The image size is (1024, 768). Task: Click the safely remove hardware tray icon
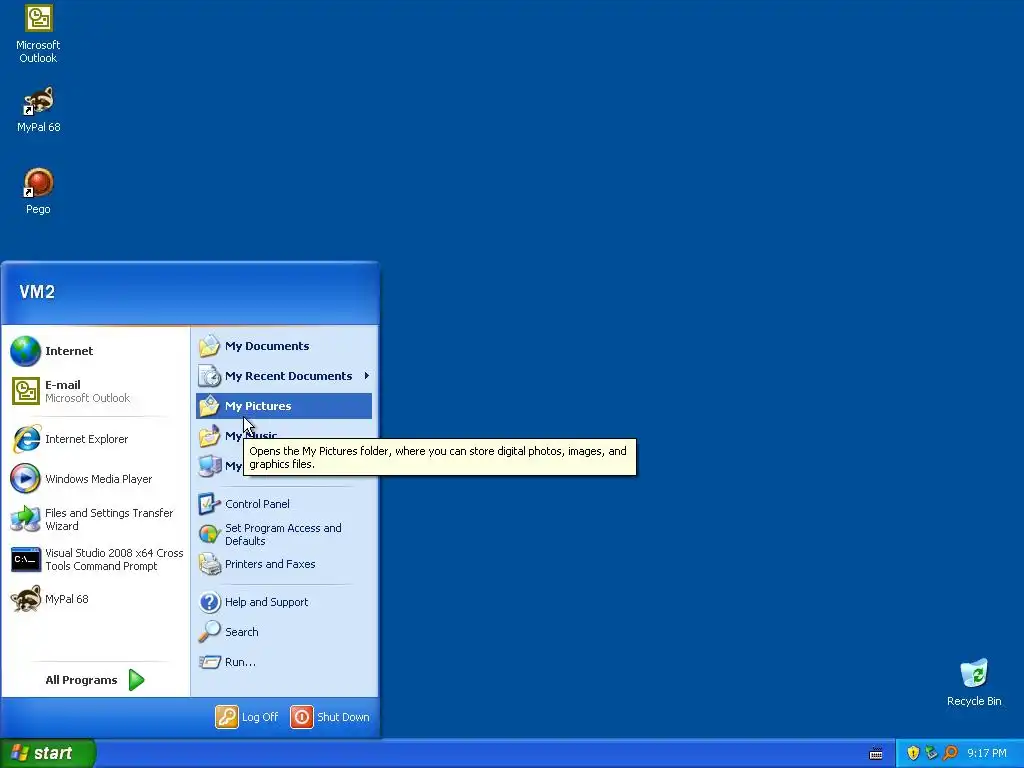[931, 753]
